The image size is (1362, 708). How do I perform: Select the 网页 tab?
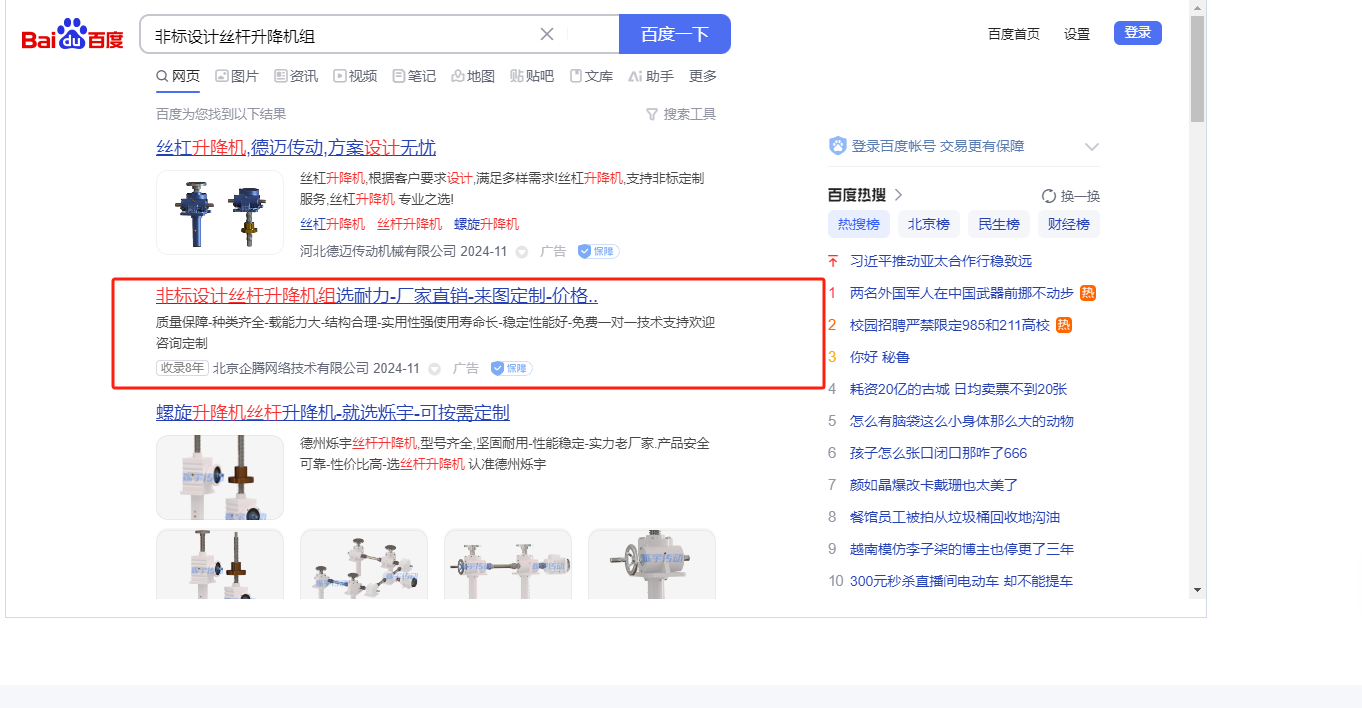click(x=178, y=76)
